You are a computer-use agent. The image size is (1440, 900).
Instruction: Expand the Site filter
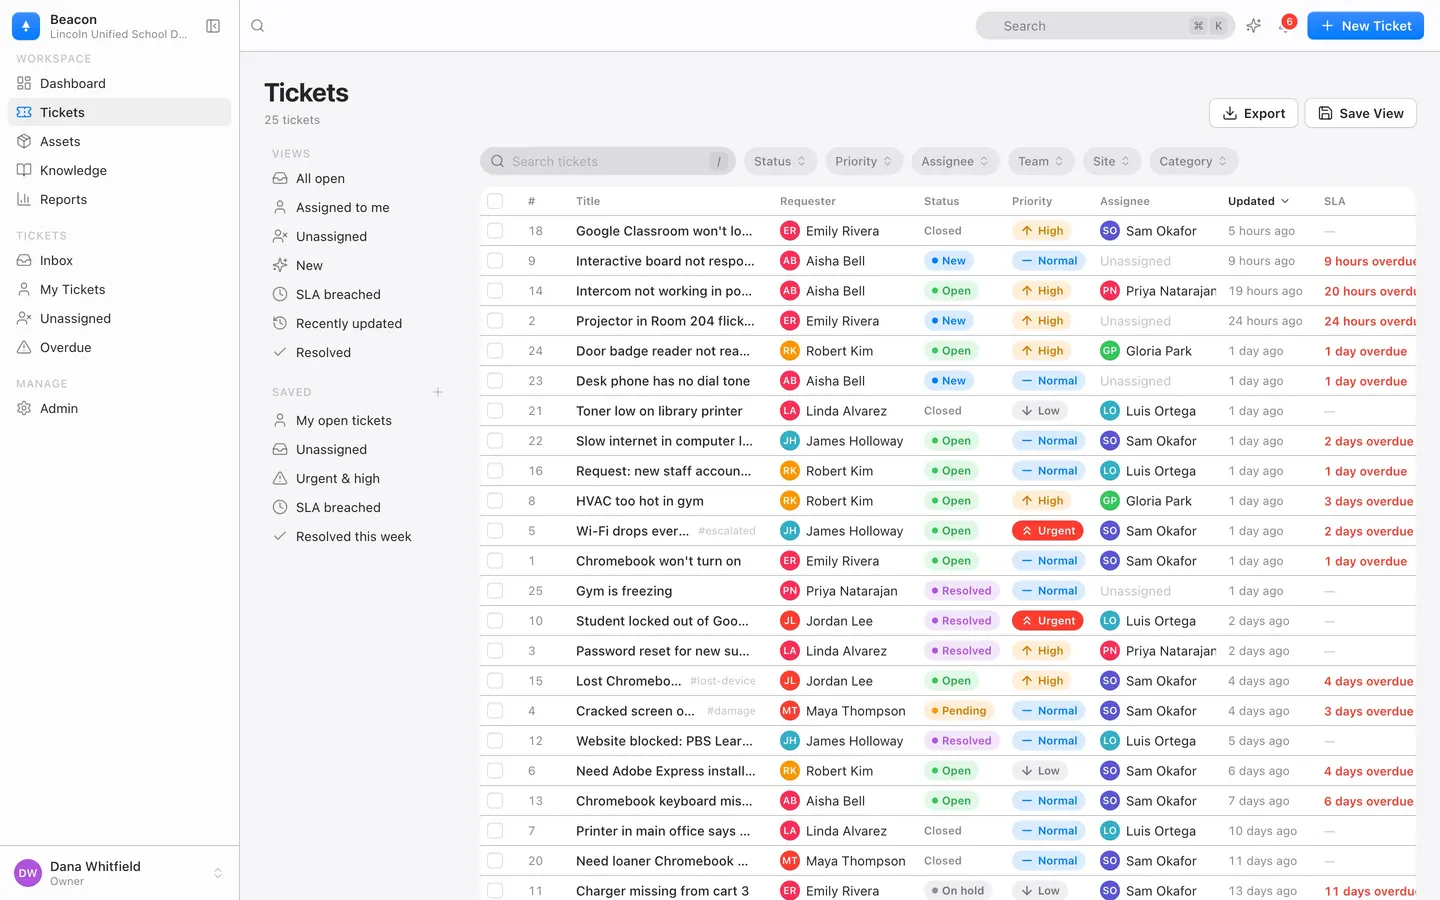tap(1111, 161)
